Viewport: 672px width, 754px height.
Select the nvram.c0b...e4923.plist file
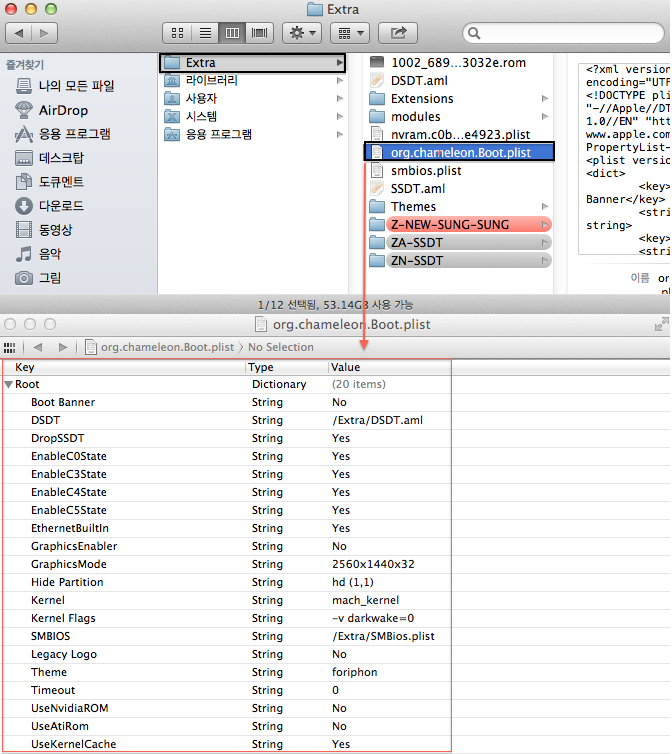tap(459, 135)
